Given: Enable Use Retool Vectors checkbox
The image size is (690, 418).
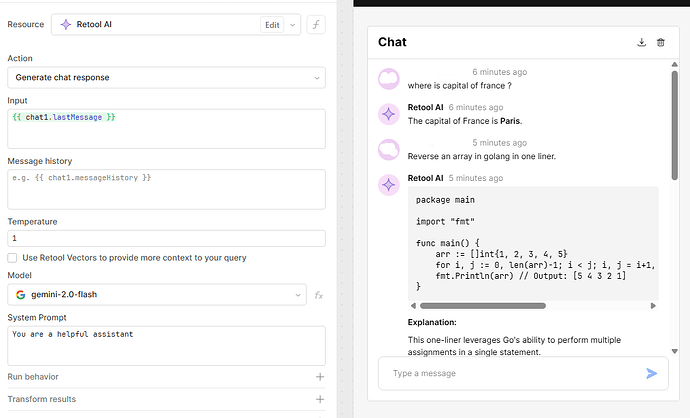Looking at the screenshot, I should [12, 258].
